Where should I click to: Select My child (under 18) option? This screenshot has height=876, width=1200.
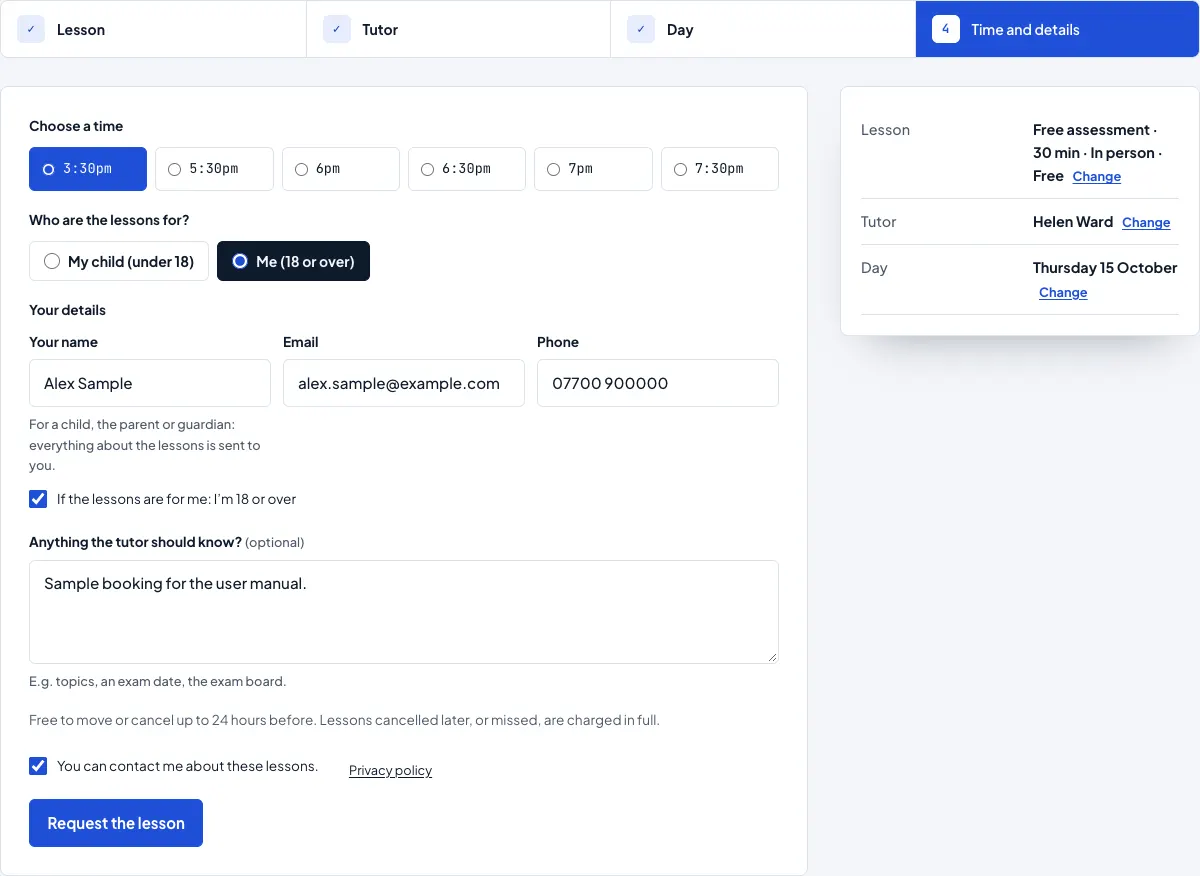click(119, 261)
